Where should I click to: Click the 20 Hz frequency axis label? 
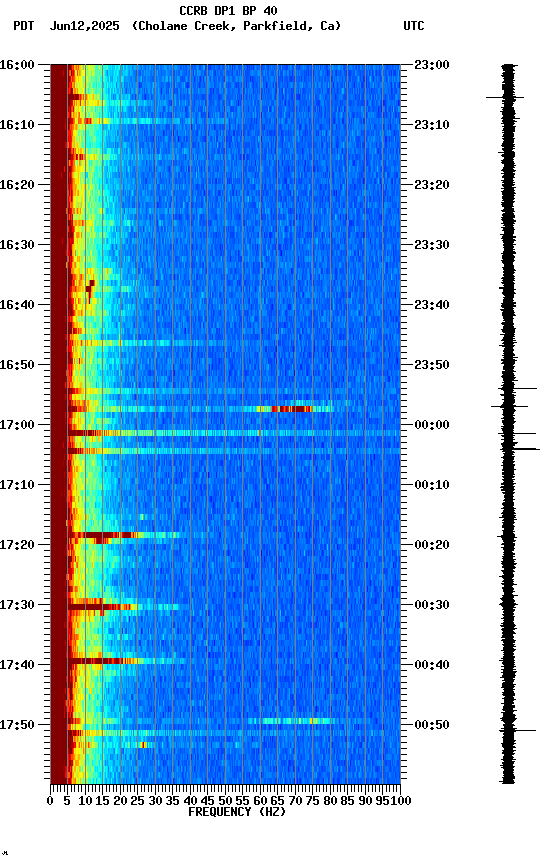pos(120,801)
